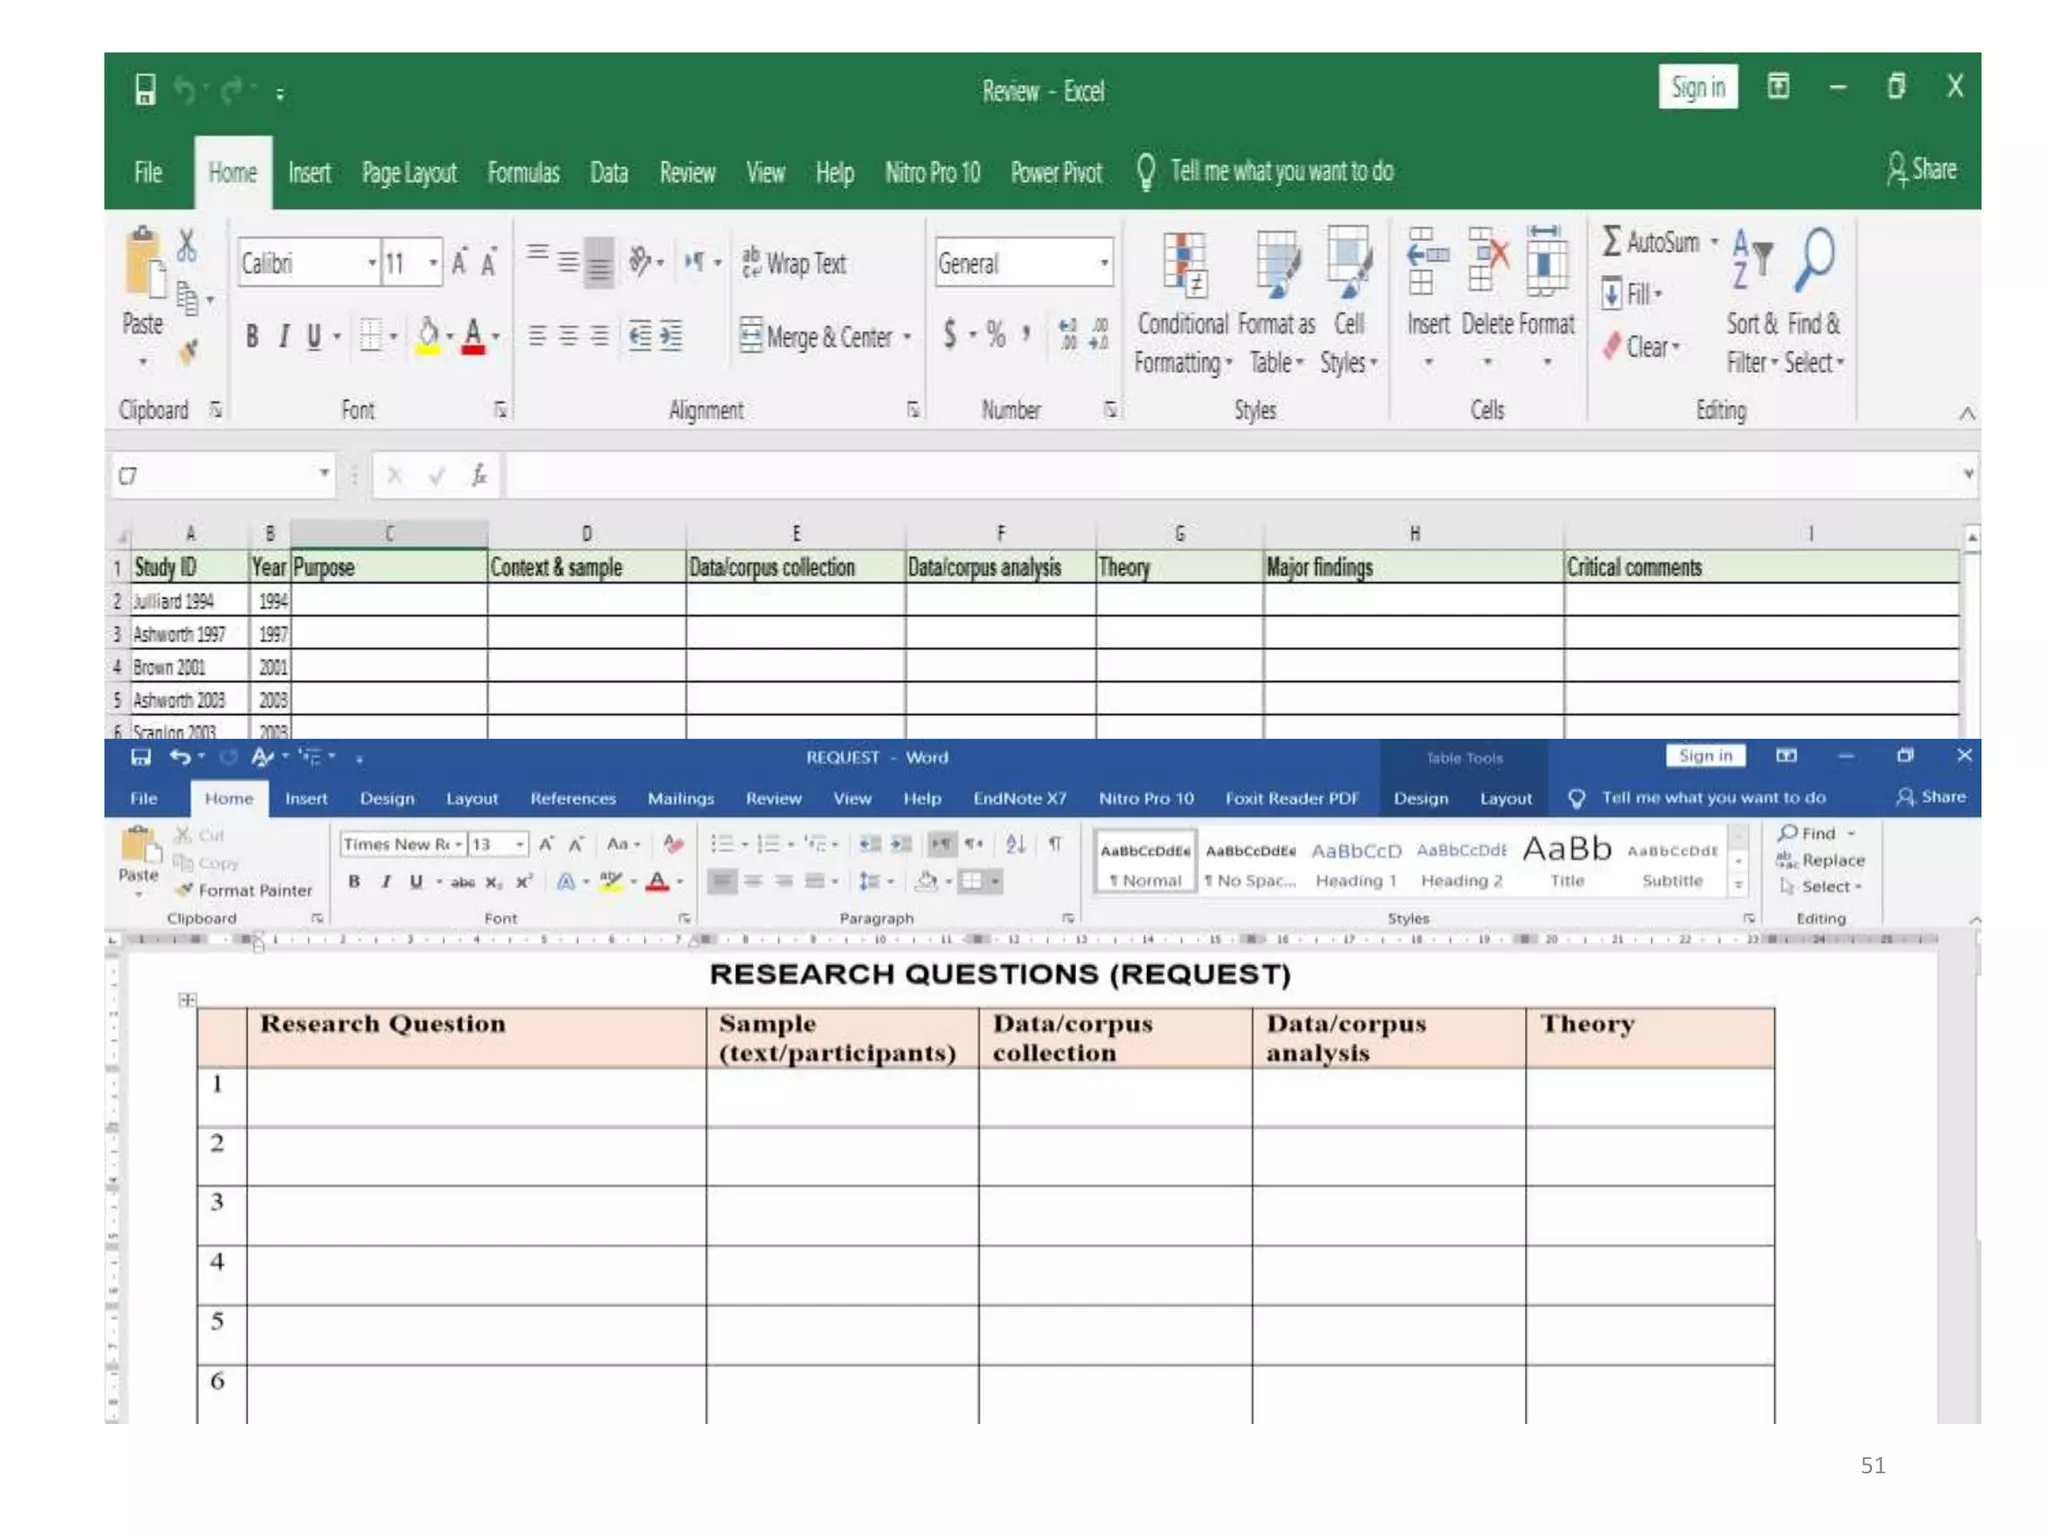Click the Excel Wrap Text button
Image resolution: width=2048 pixels, height=1536 pixels.
[794, 263]
